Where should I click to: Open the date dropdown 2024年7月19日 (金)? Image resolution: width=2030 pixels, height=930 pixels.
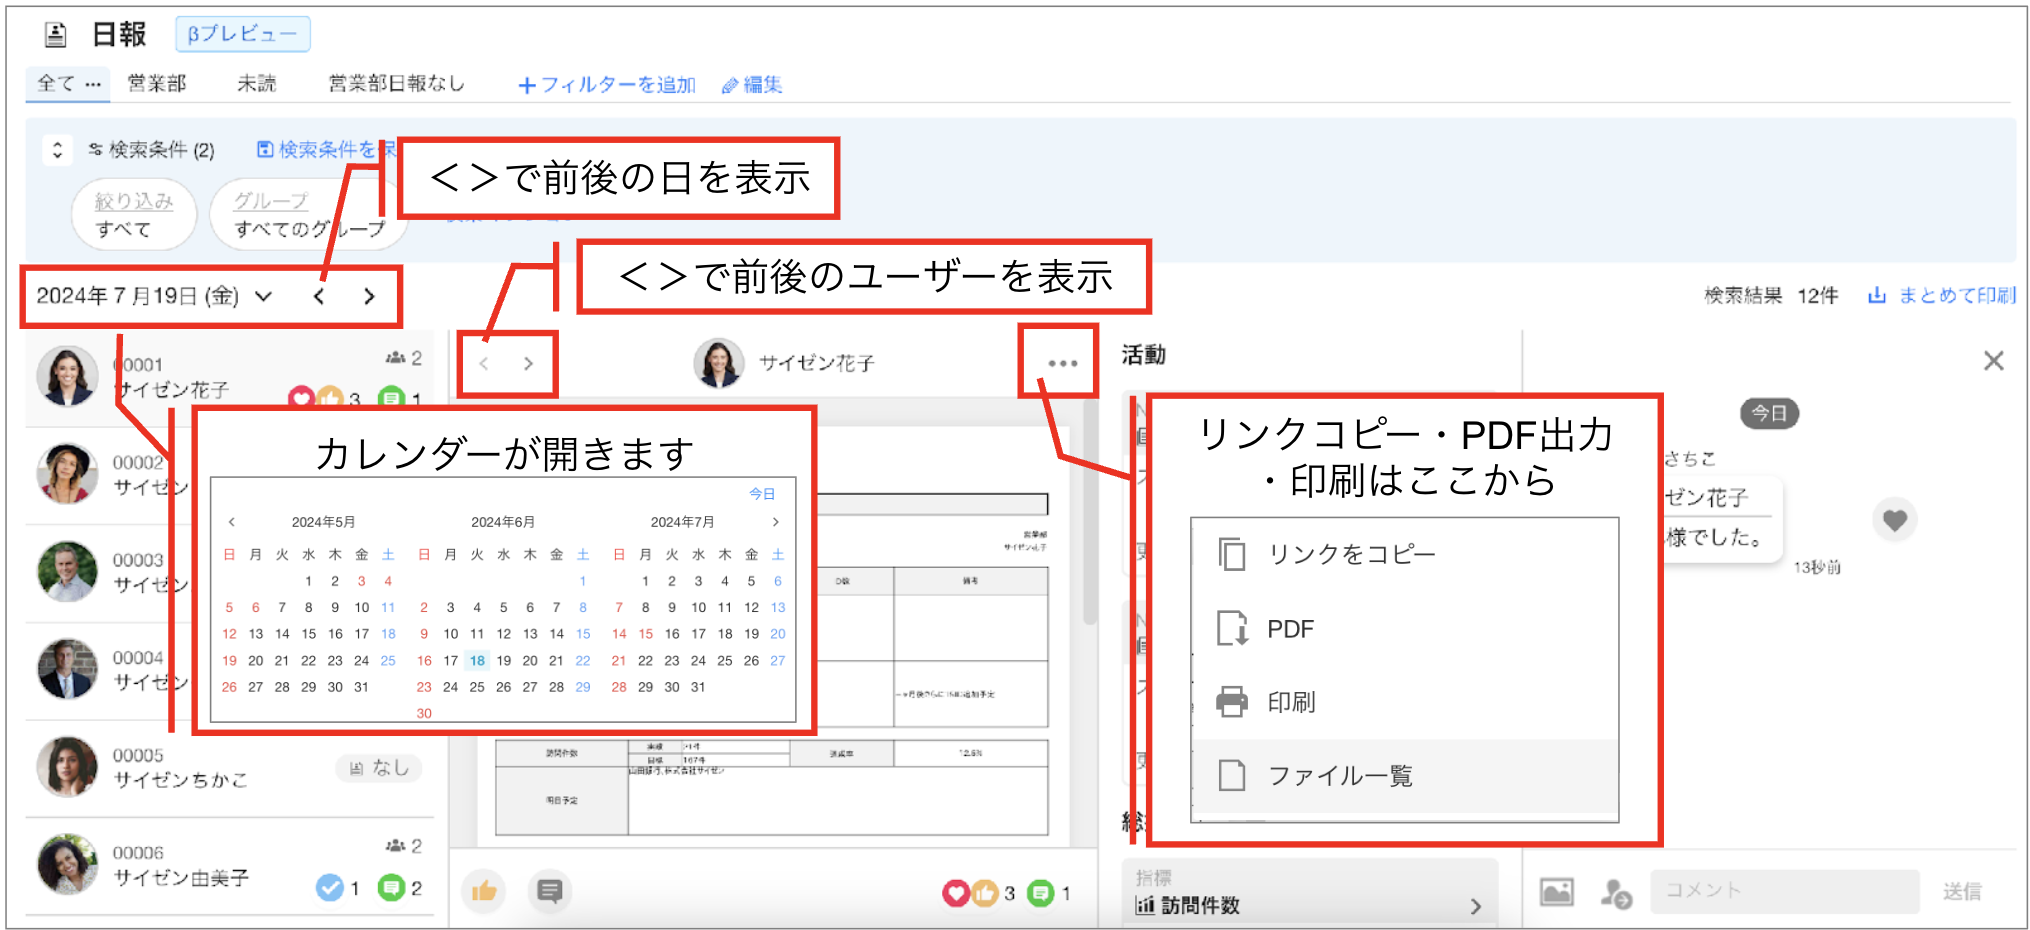154,296
